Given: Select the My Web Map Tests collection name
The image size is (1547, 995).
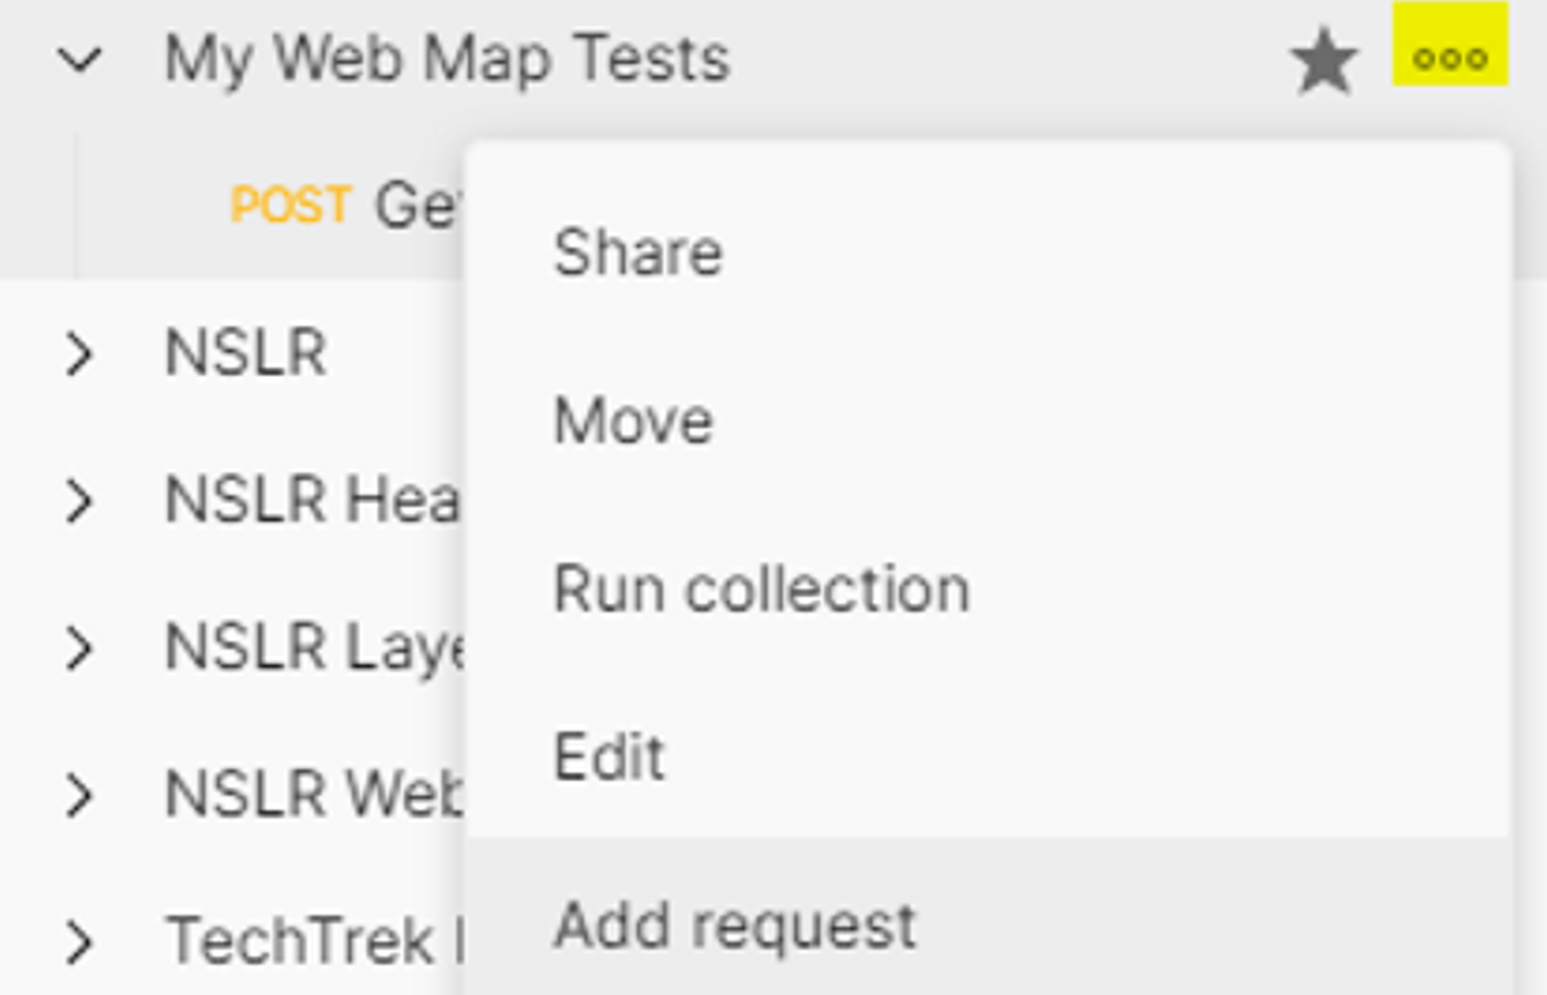Looking at the screenshot, I should (x=447, y=60).
